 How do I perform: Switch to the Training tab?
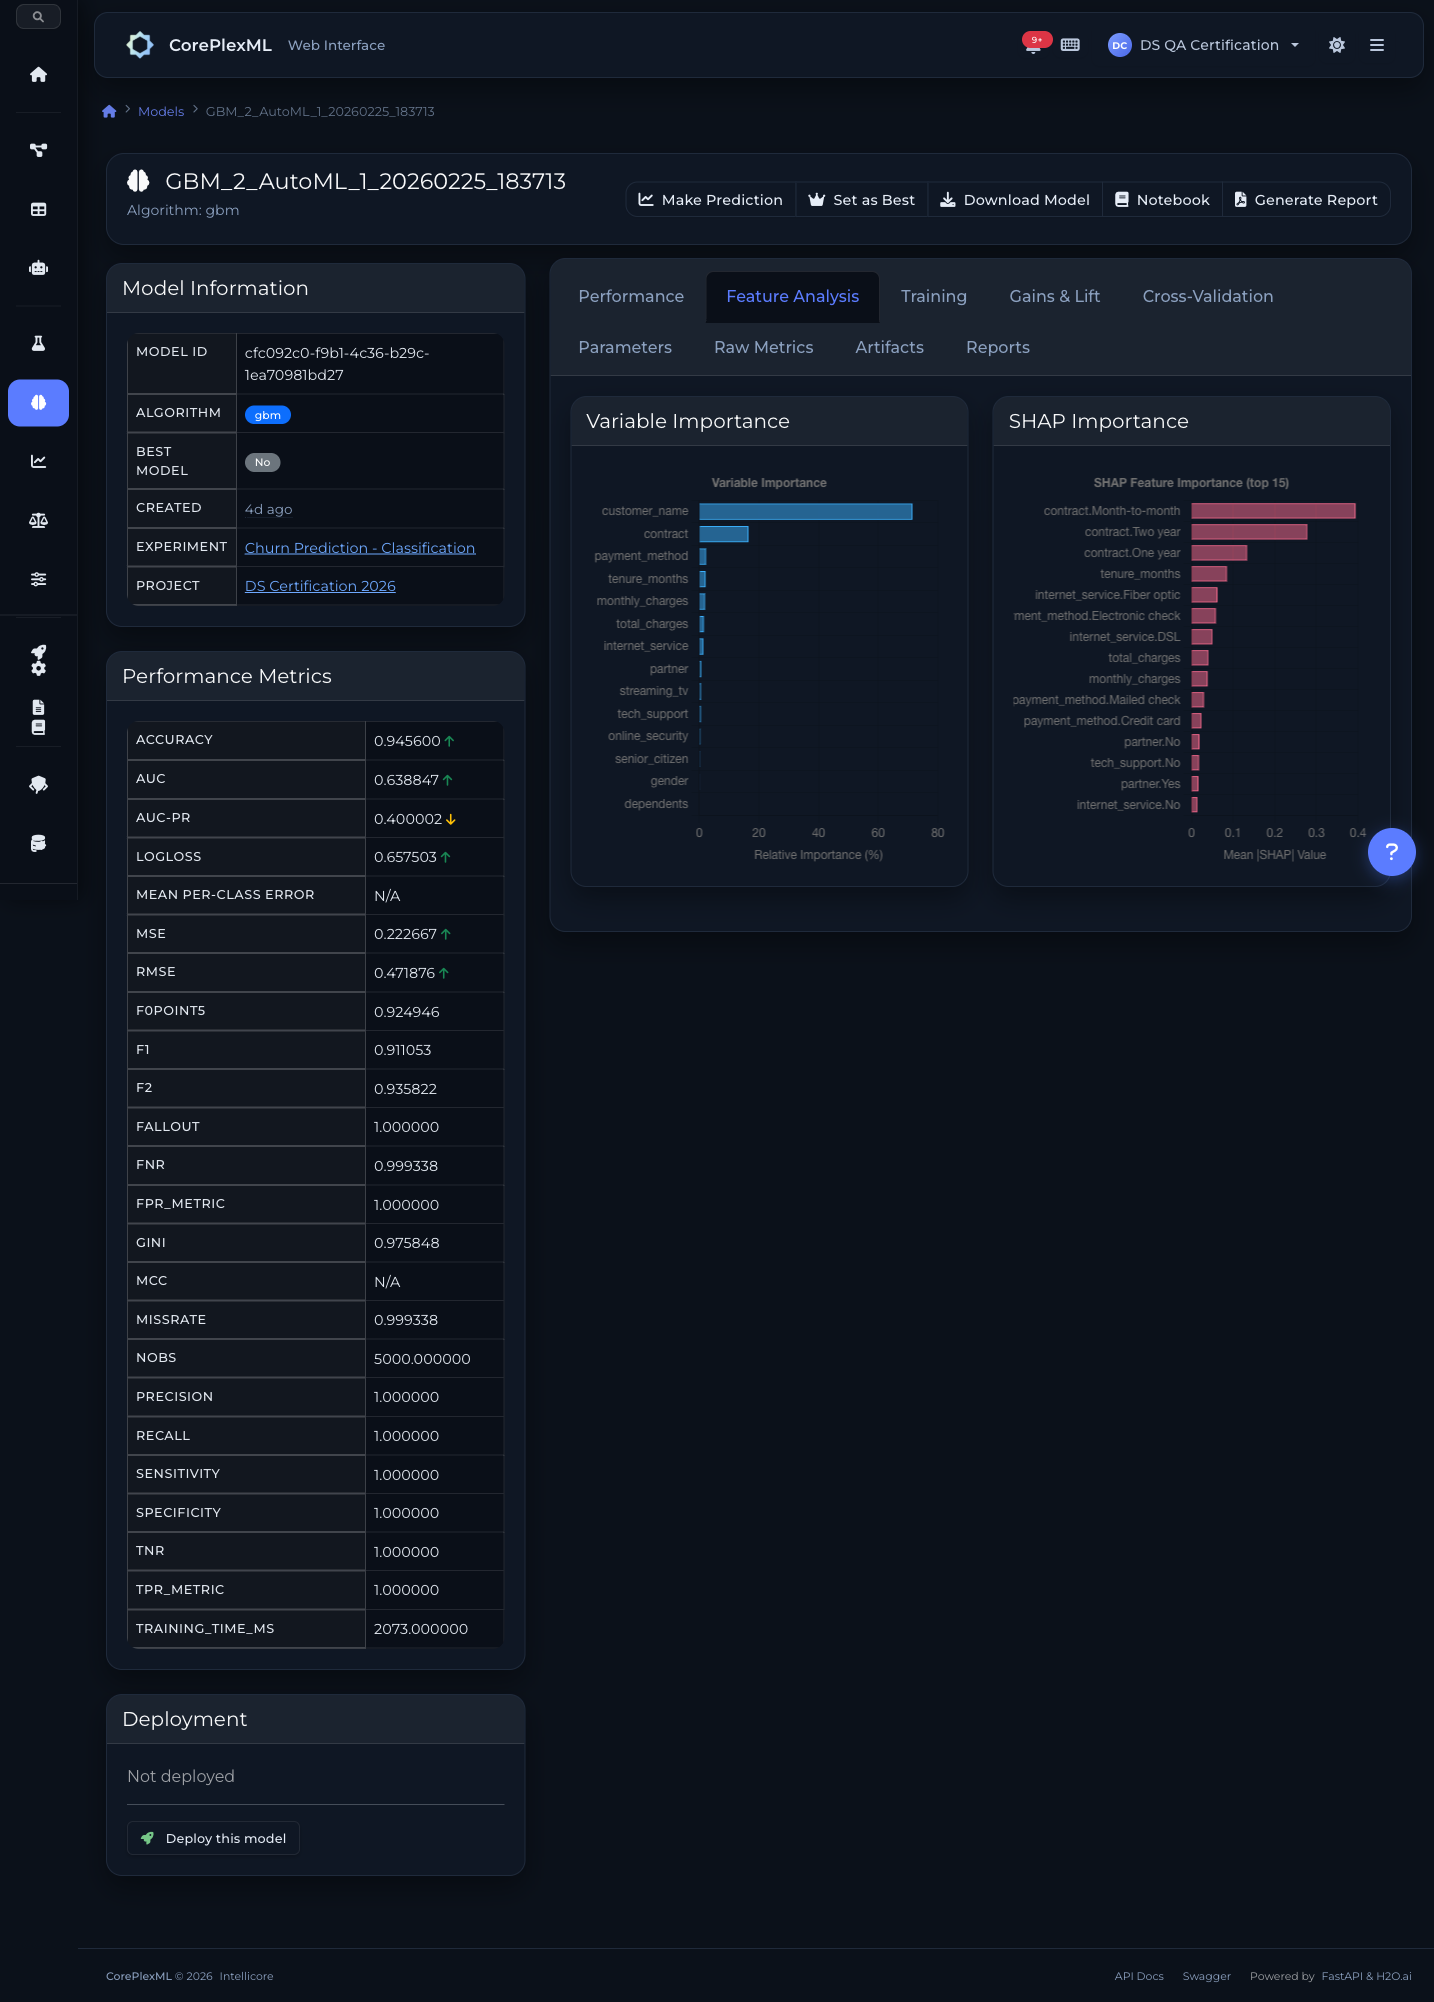tap(934, 296)
